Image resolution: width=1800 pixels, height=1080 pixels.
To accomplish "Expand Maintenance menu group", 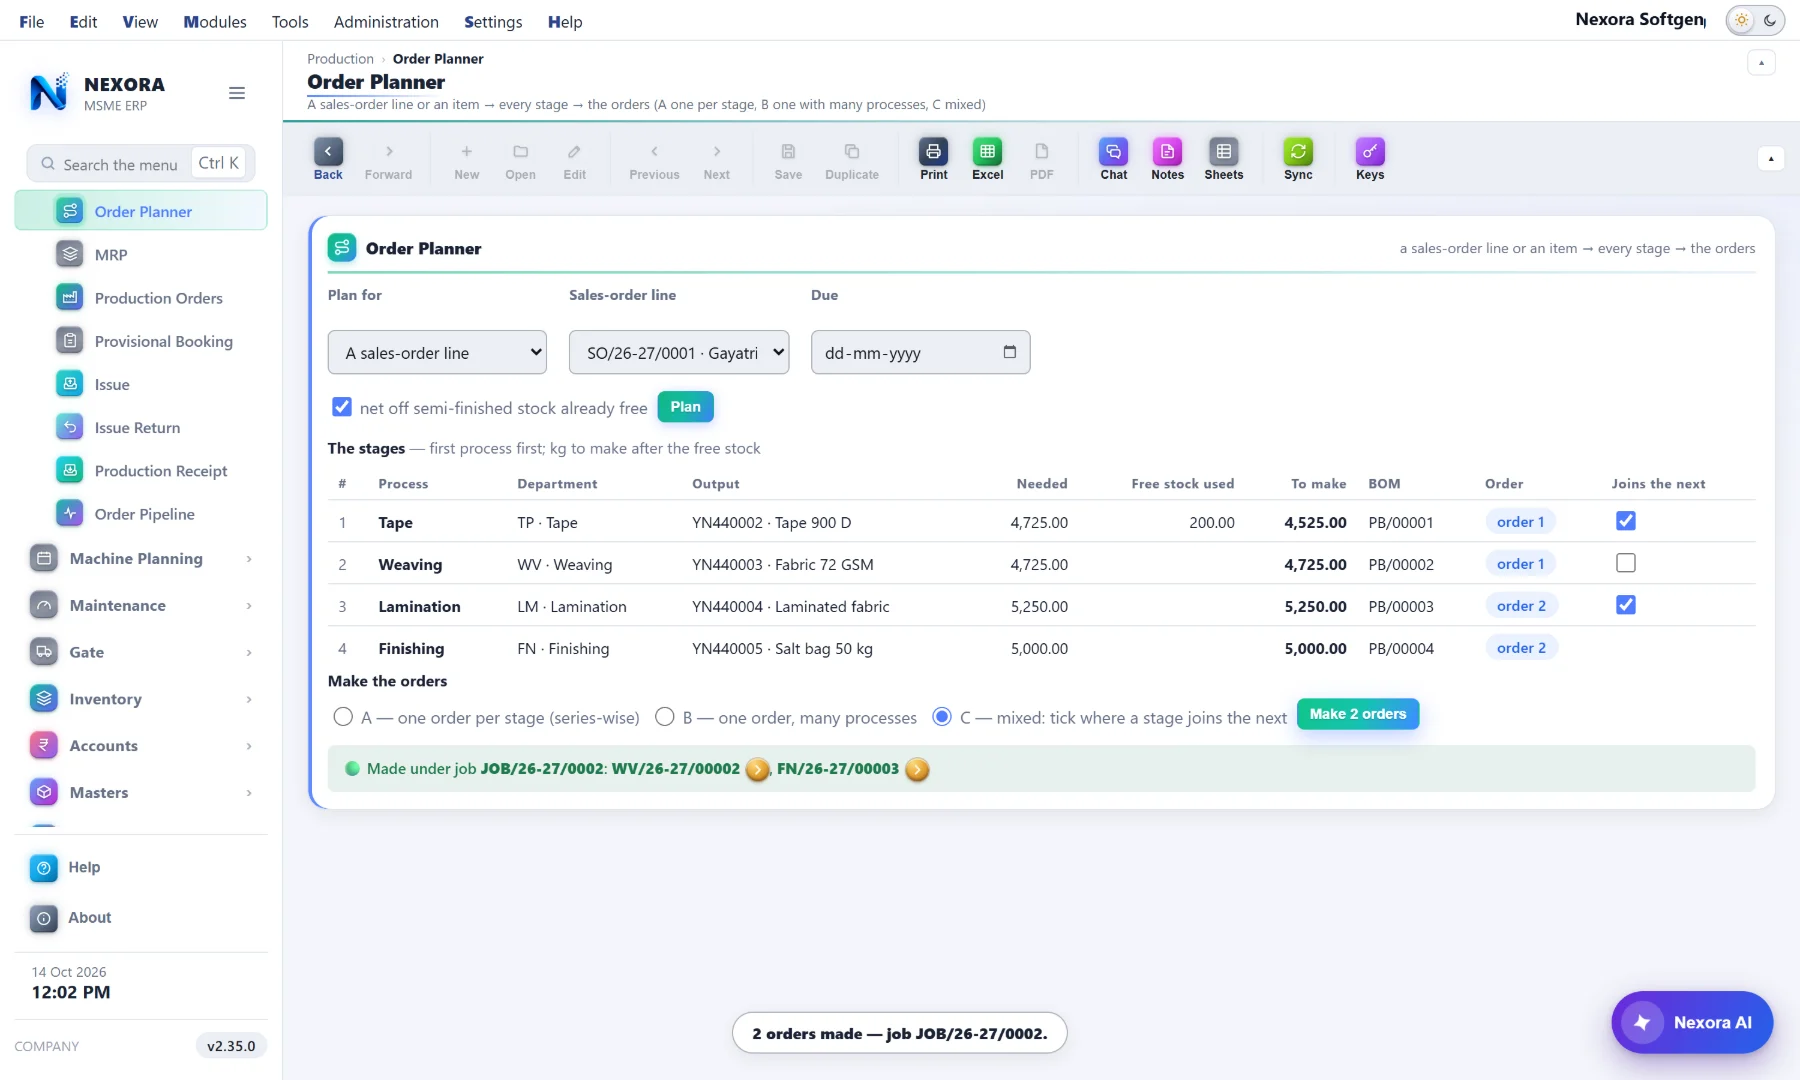I will click(x=141, y=605).
